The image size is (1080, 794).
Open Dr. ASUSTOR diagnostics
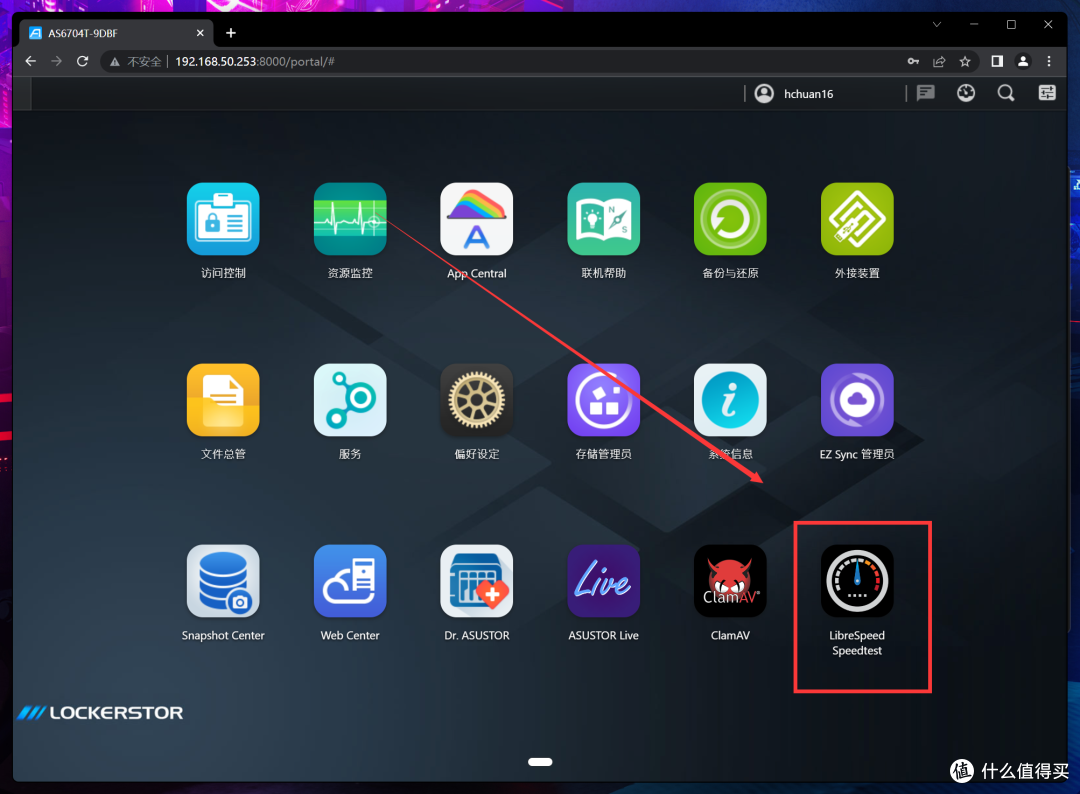point(477,581)
